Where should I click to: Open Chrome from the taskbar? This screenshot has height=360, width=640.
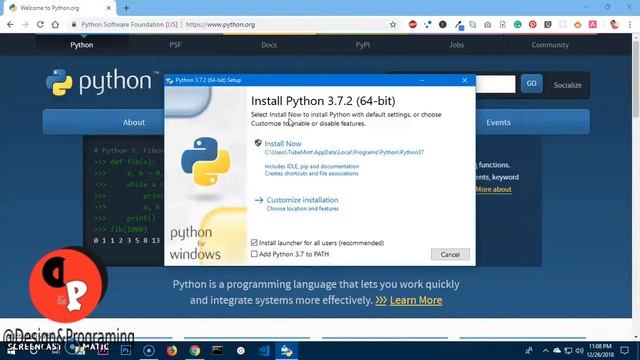point(195,351)
